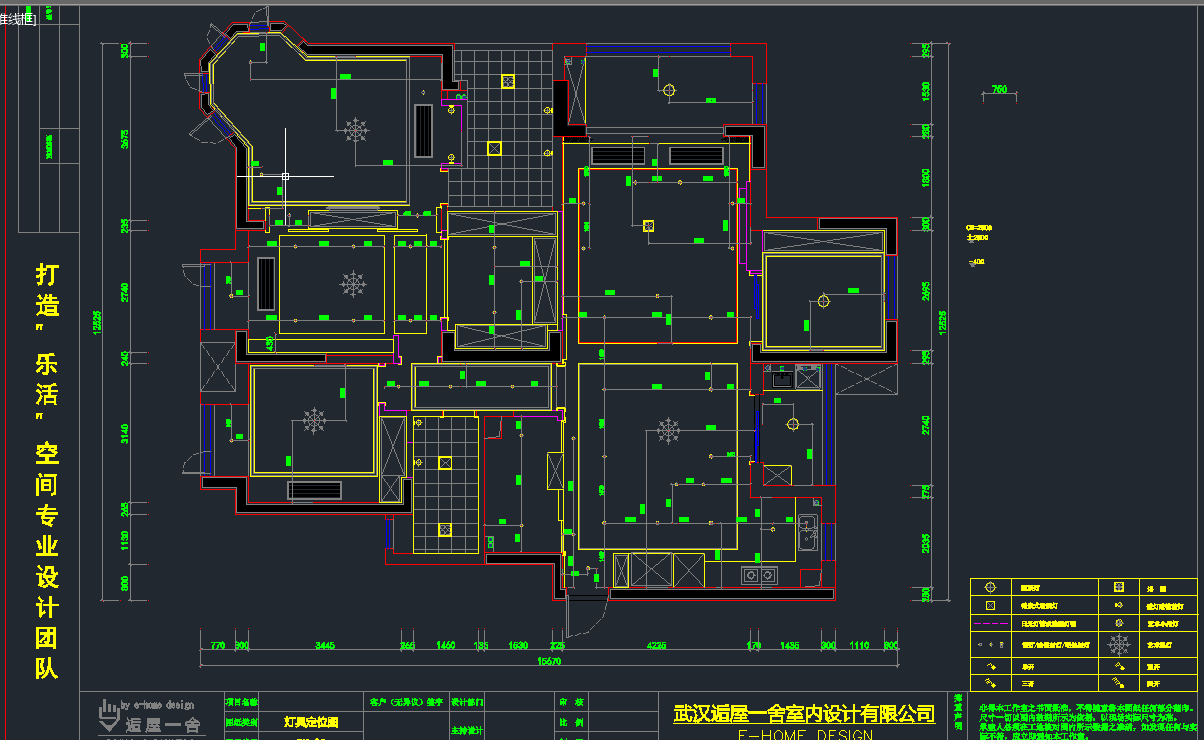Select the 项目名称 title block cell
This screenshot has height=740, width=1204.
[242, 703]
